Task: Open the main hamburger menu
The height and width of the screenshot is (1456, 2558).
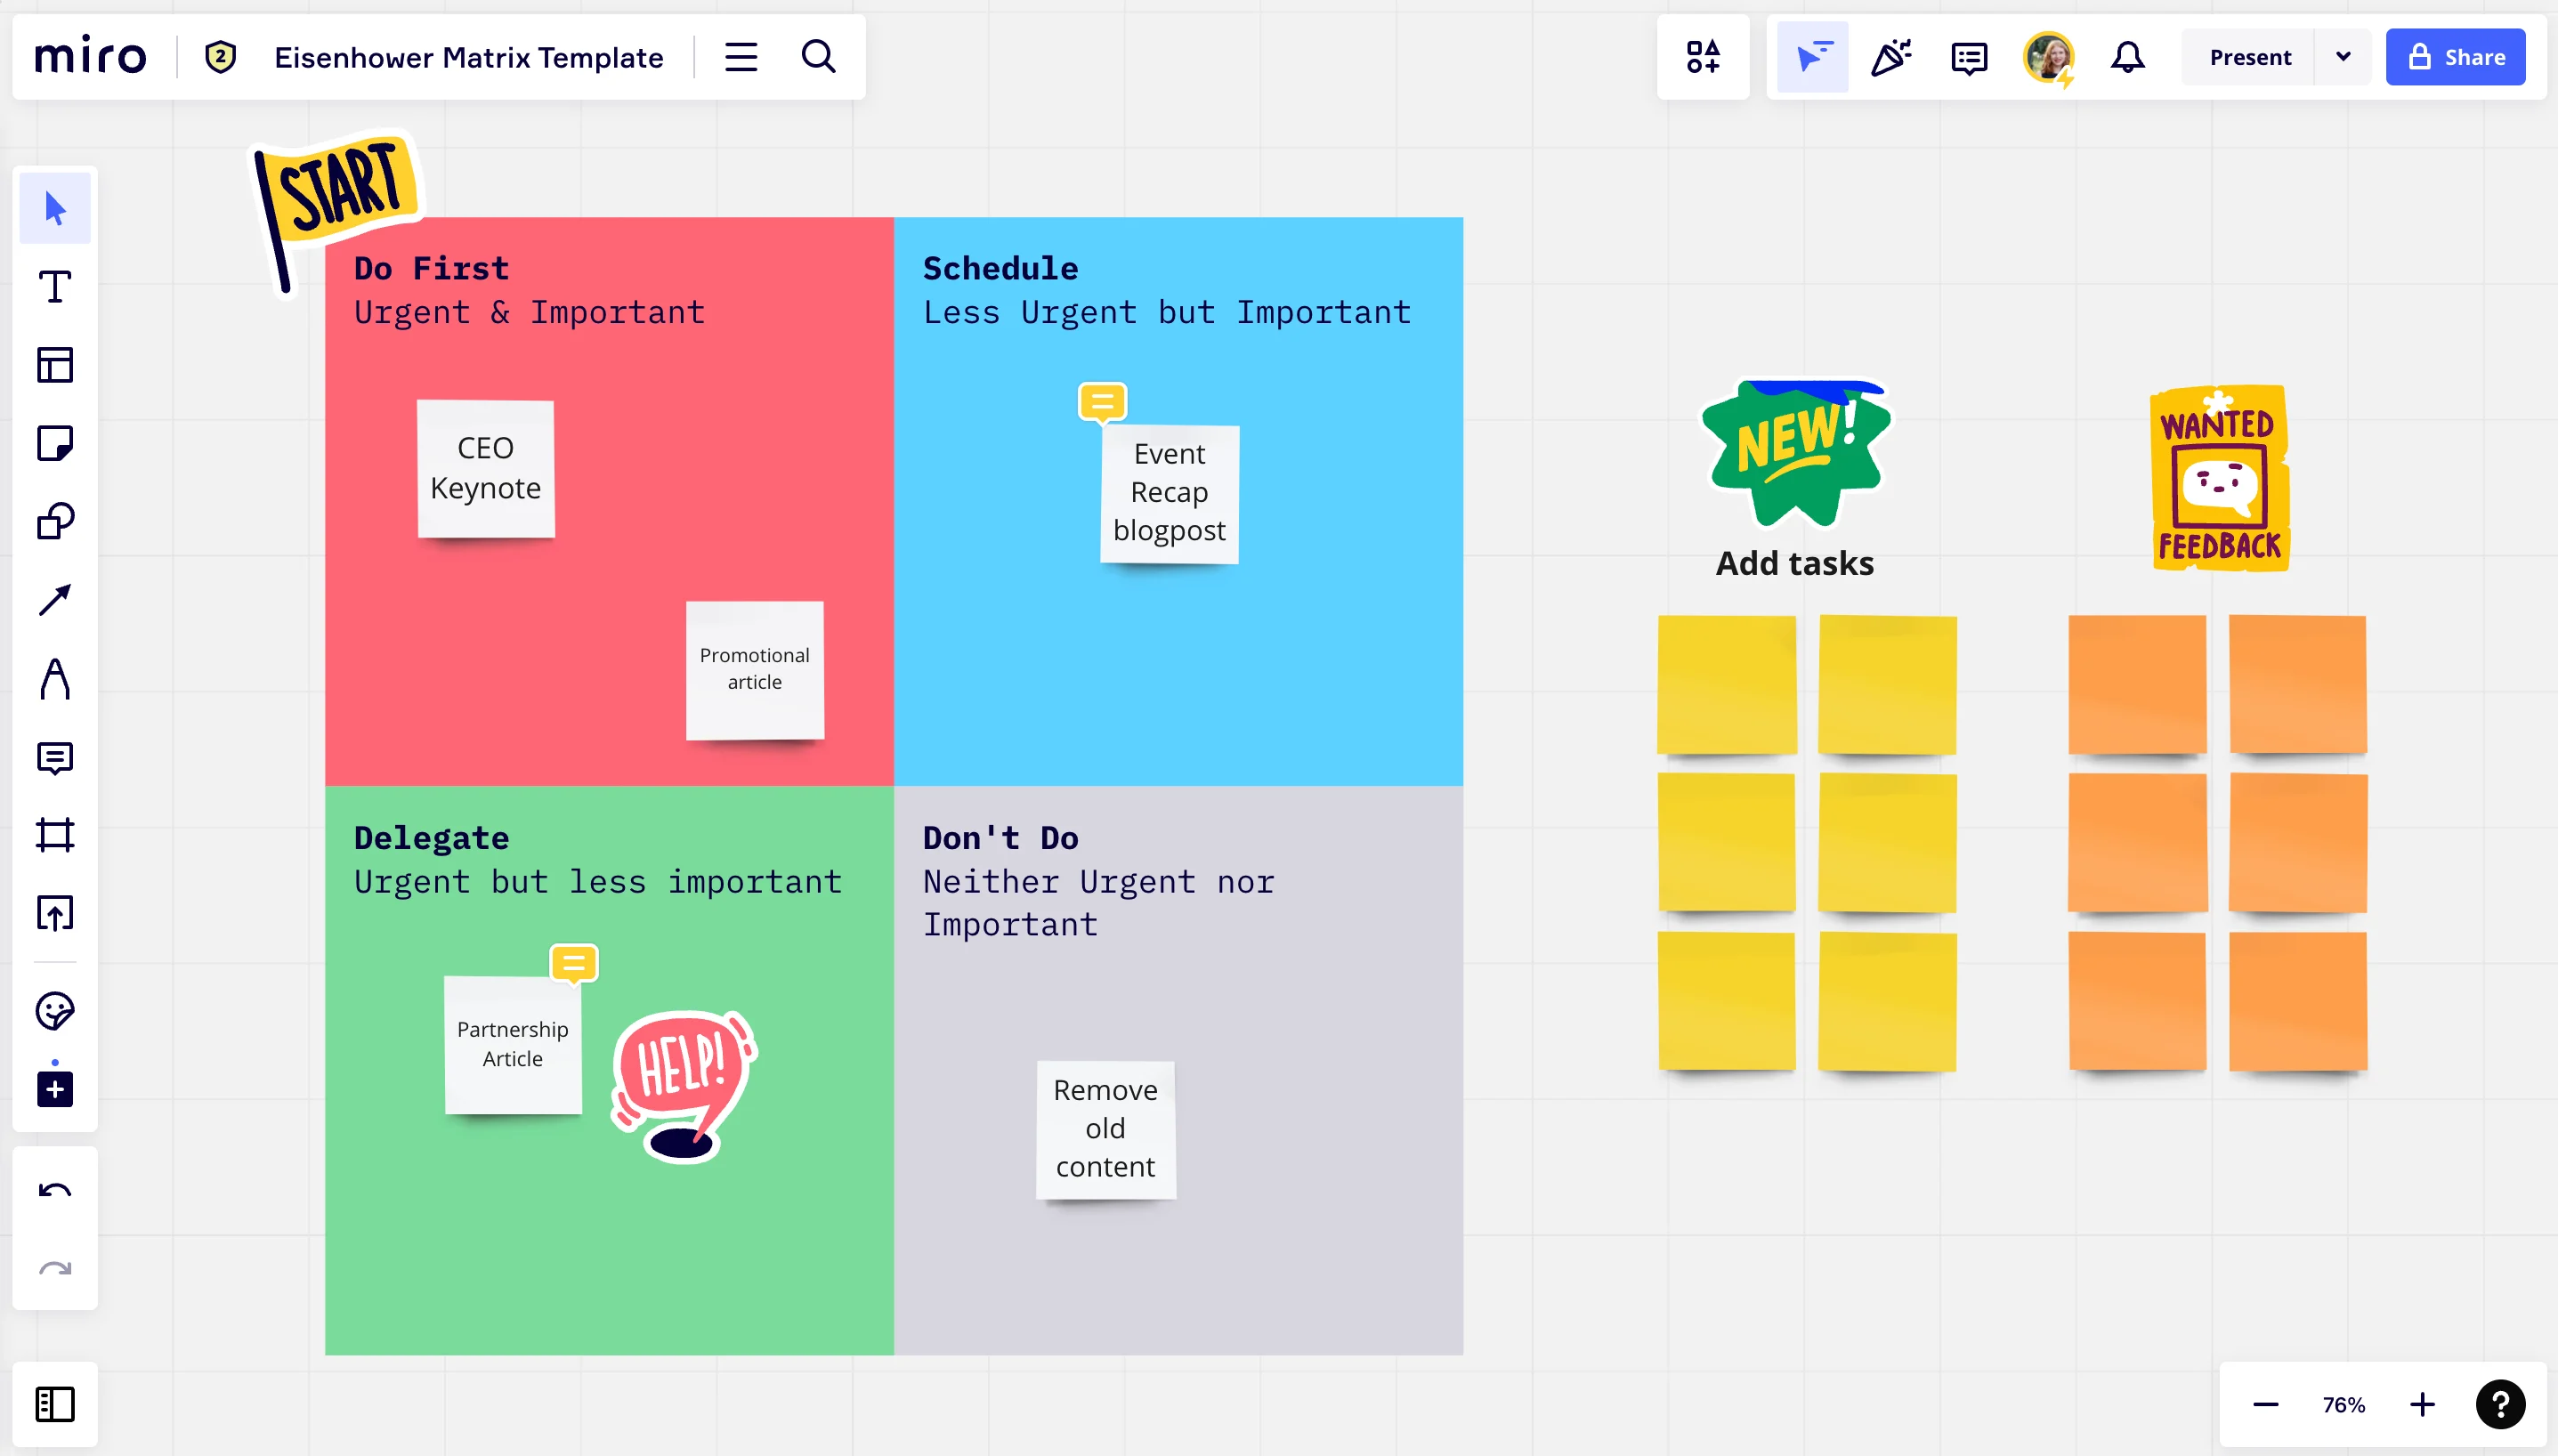Action: pyautogui.click(x=741, y=57)
